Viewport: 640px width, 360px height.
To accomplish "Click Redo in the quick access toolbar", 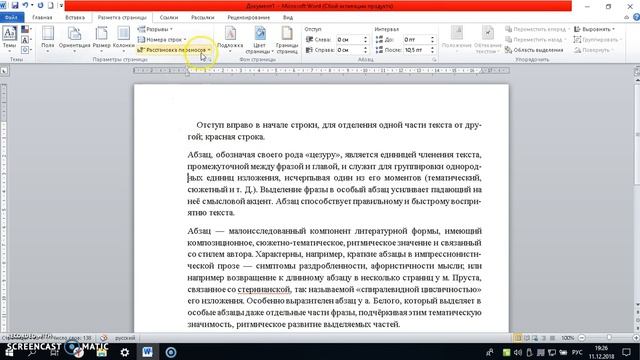I will click(40, 6).
